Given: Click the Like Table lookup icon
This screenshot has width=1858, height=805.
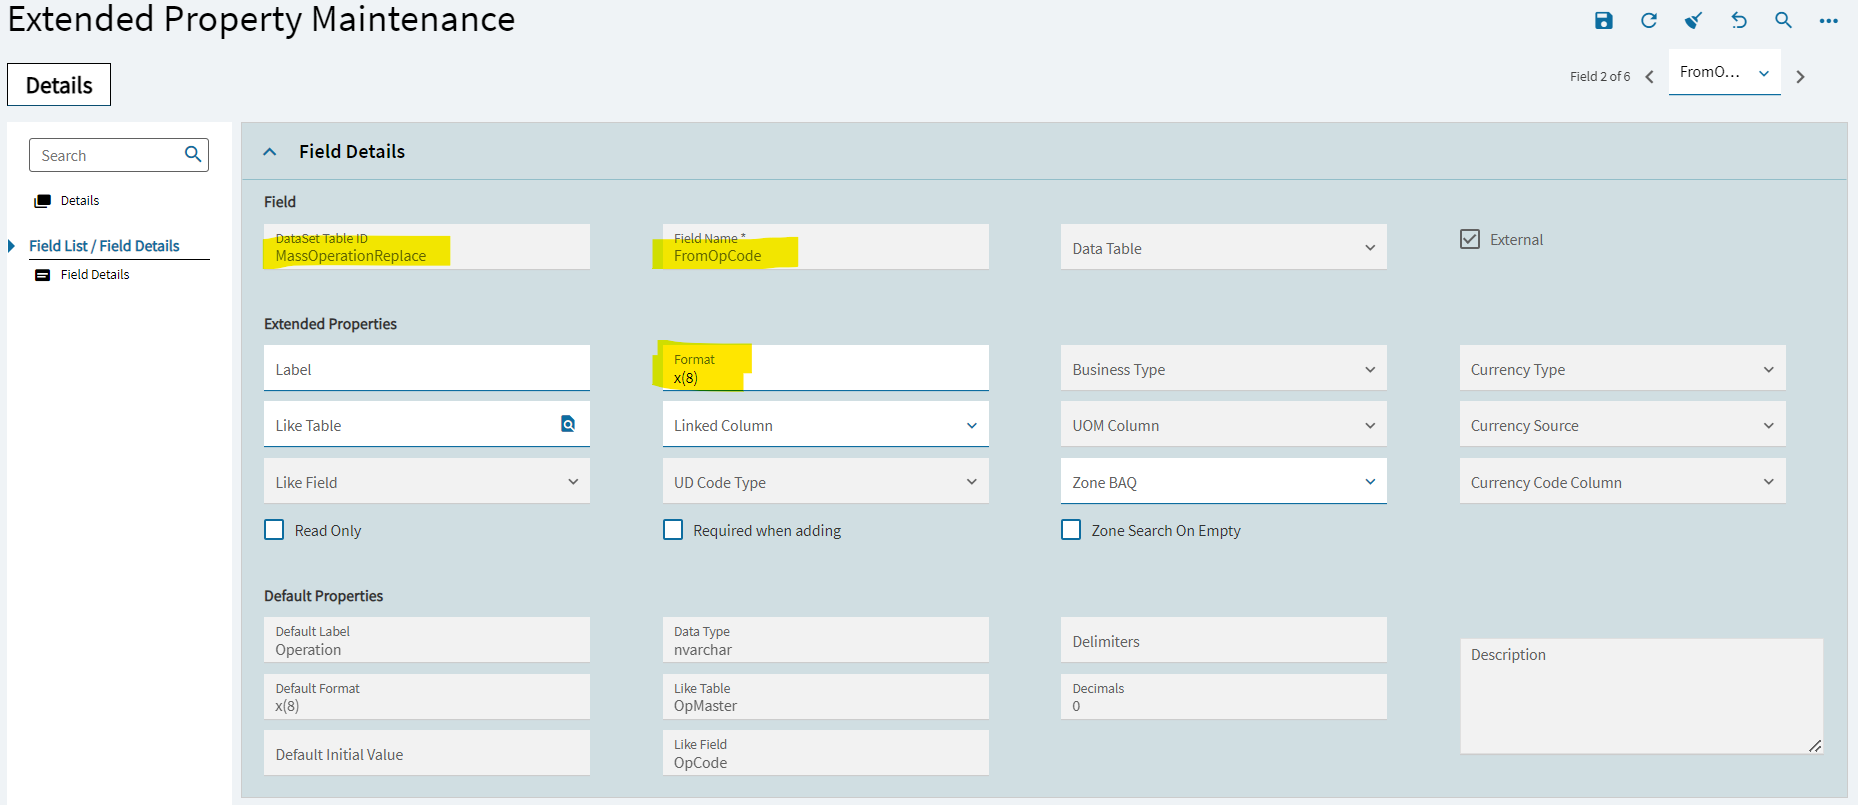Looking at the screenshot, I should pyautogui.click(x=567, y=424).
